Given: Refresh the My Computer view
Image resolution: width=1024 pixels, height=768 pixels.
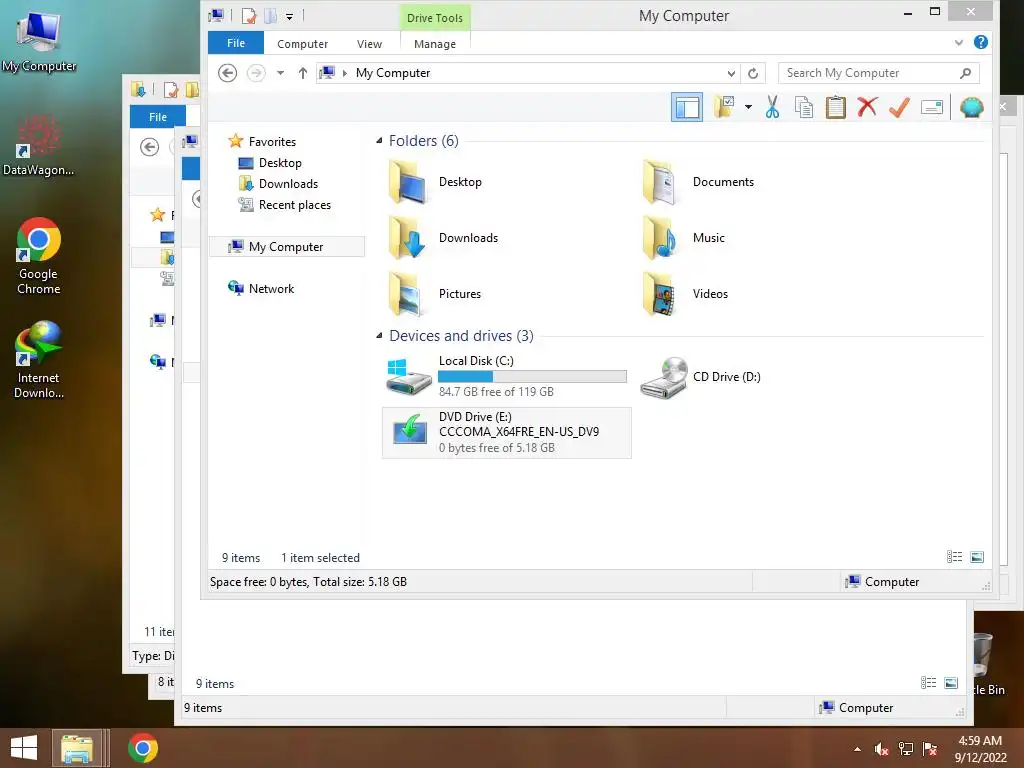Looking at the screenshot, I should [753, 73].
